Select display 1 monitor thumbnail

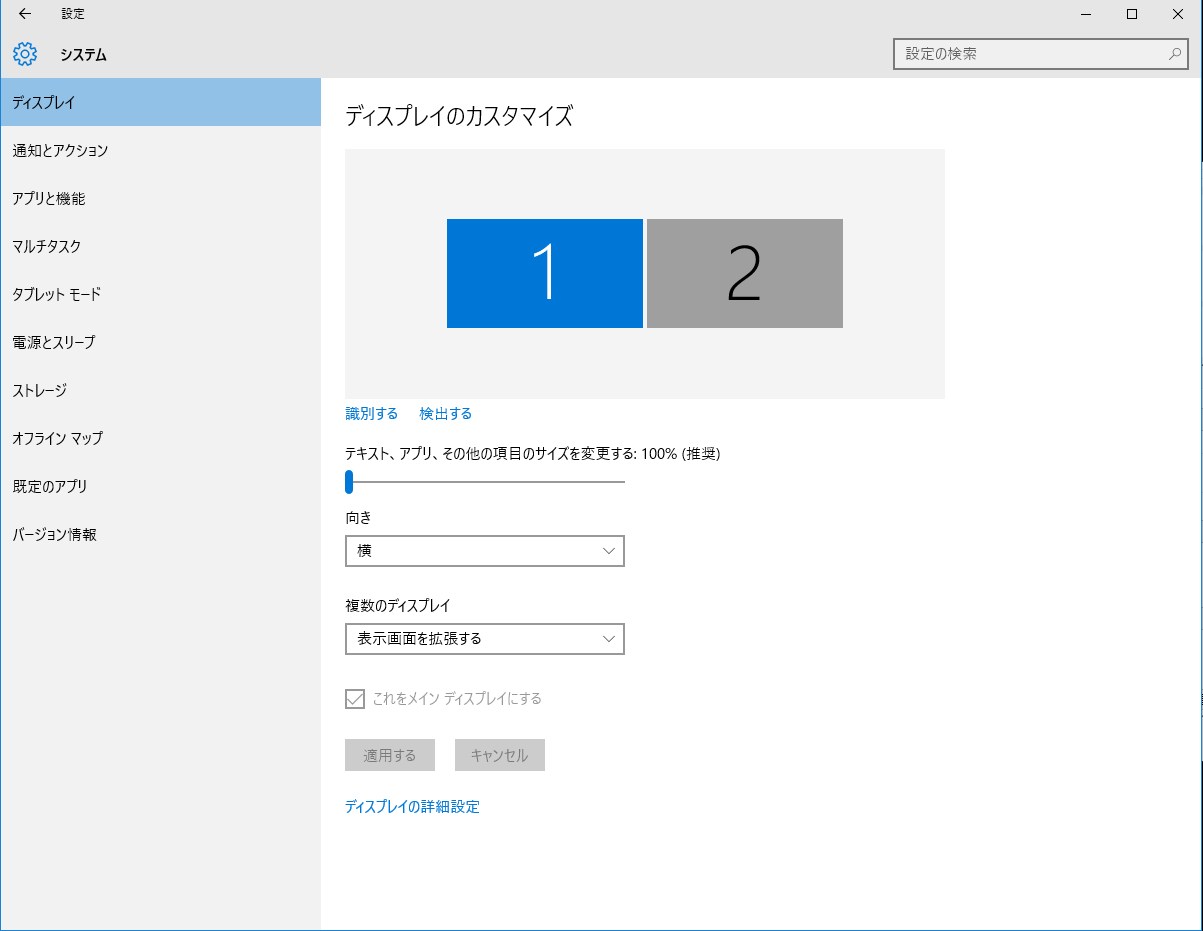(544, 273)
